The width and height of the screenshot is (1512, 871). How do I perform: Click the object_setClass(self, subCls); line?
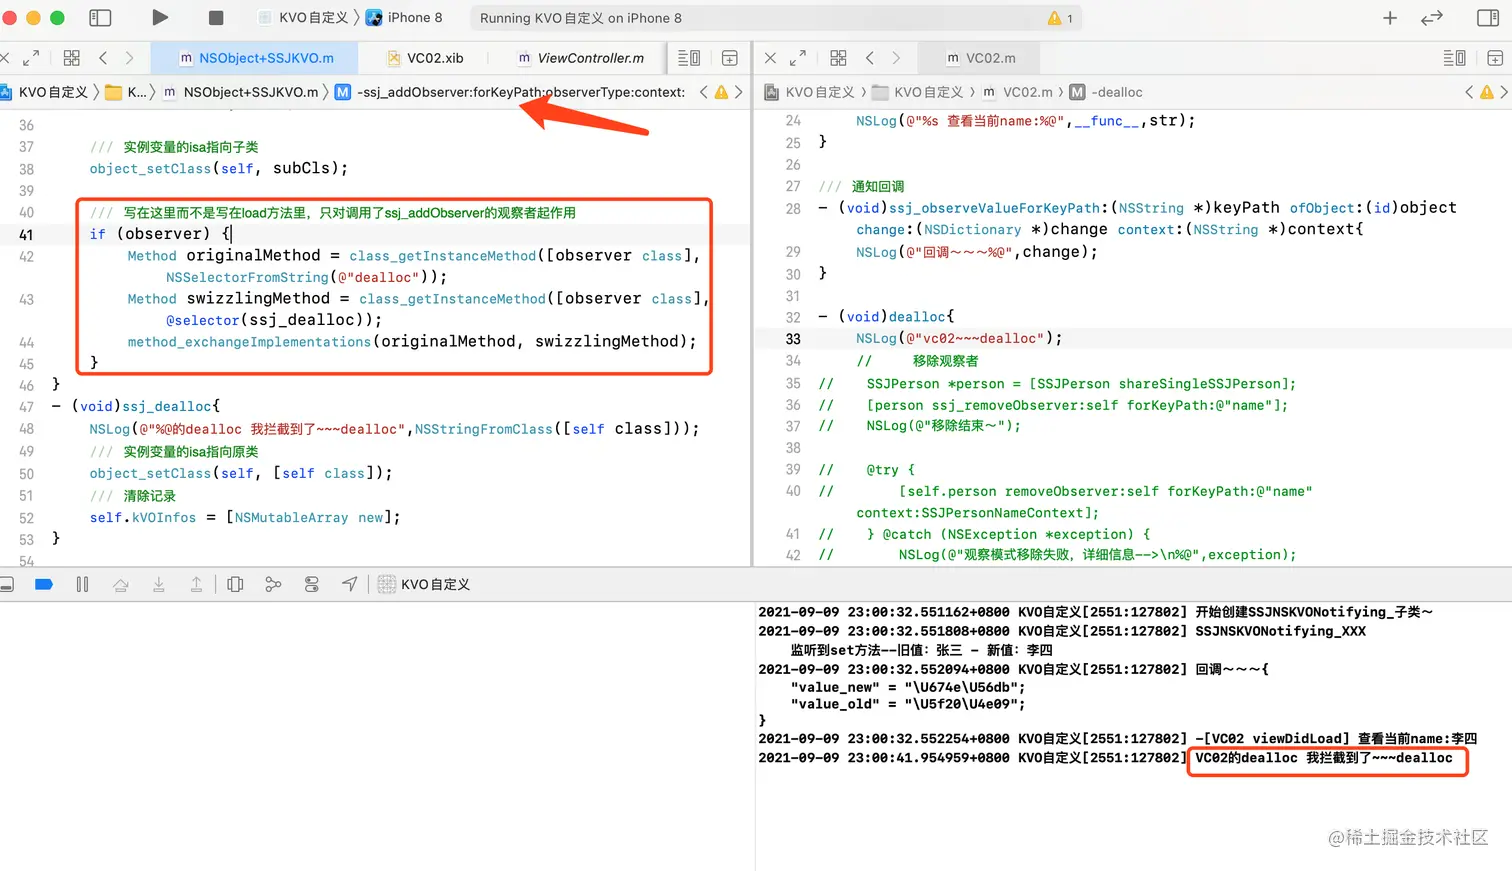pyautogui.click(x=219, y=169)
